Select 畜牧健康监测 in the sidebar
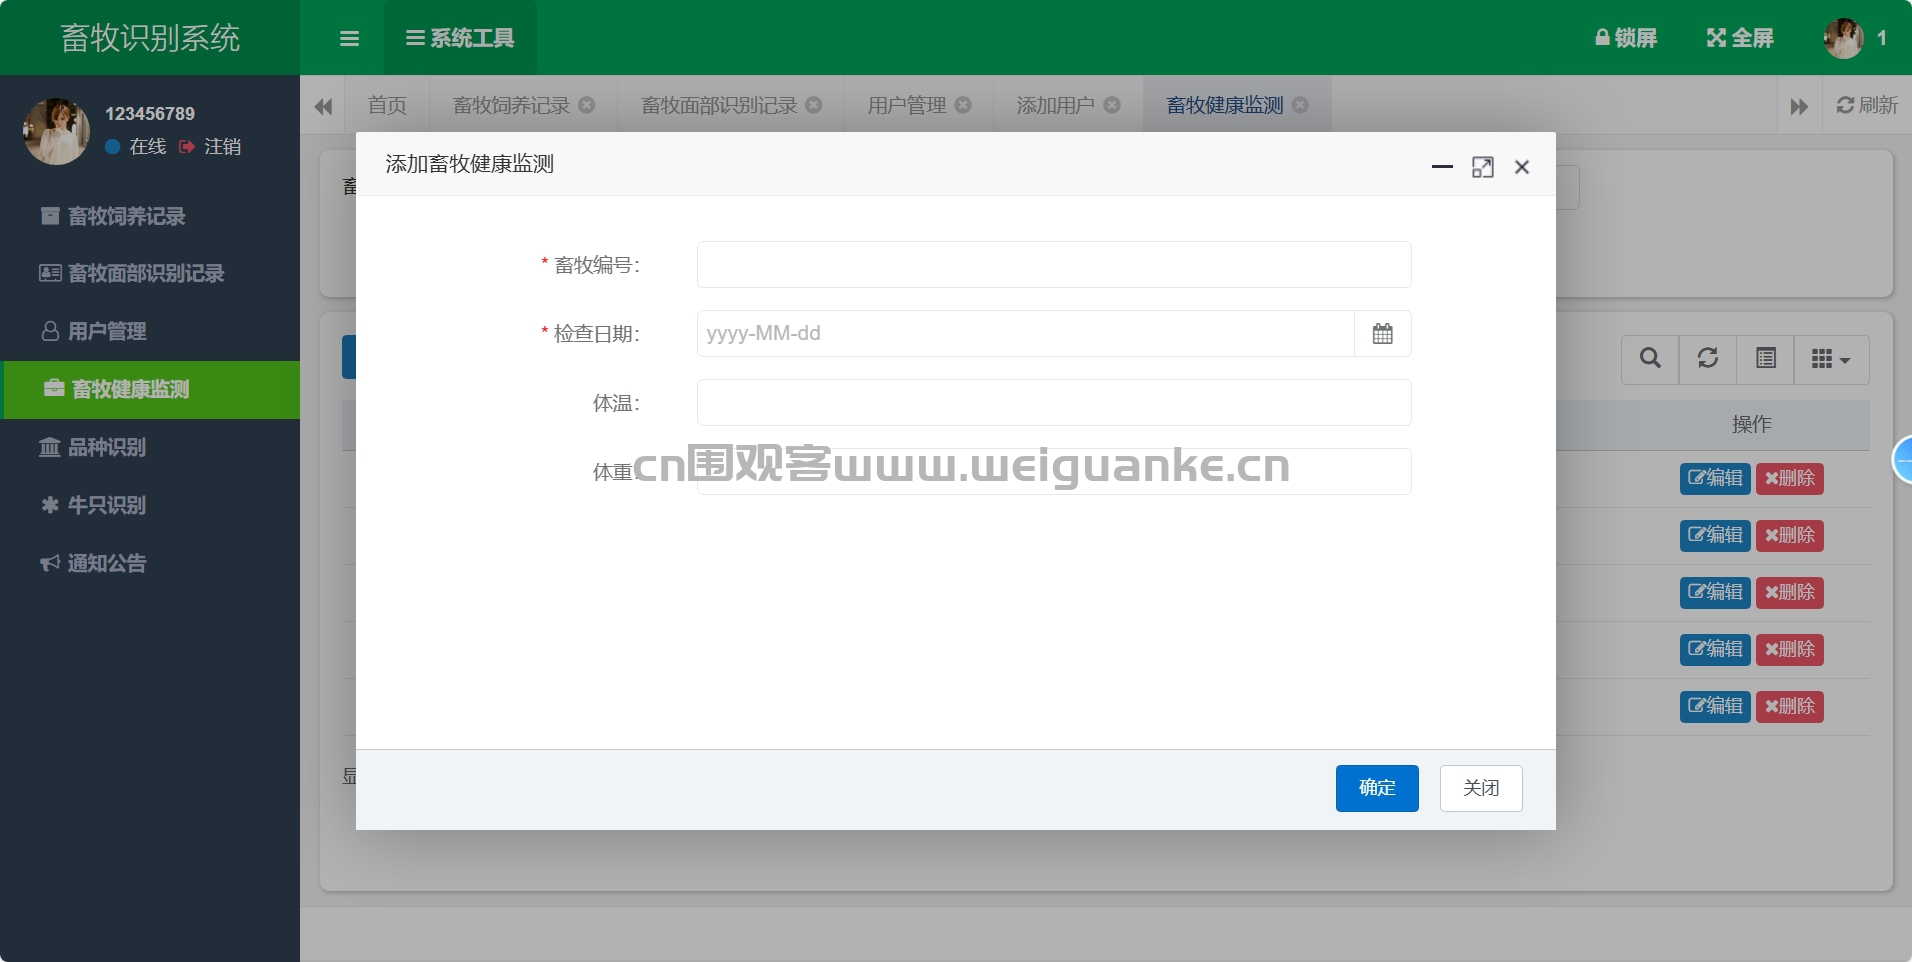Viewport: 1912px width, 962px height. click(150, 389)
